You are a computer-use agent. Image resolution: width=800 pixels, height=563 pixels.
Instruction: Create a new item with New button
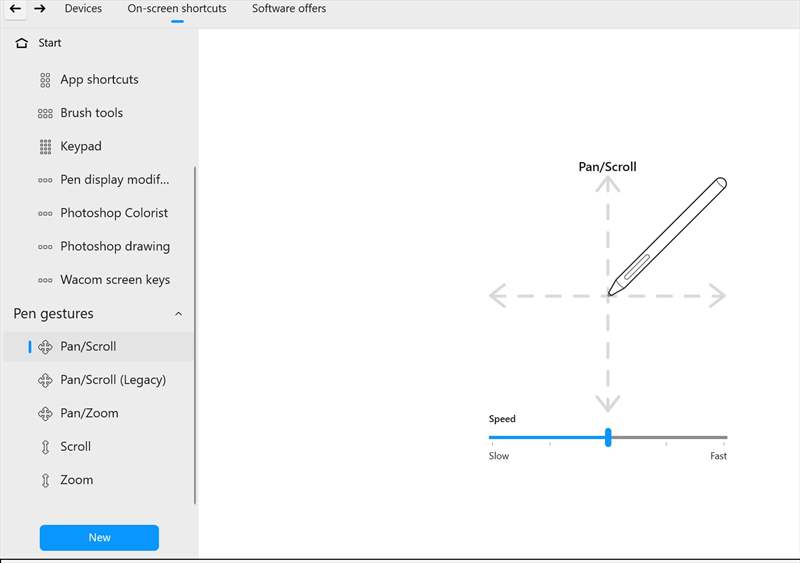pos(99,537)
